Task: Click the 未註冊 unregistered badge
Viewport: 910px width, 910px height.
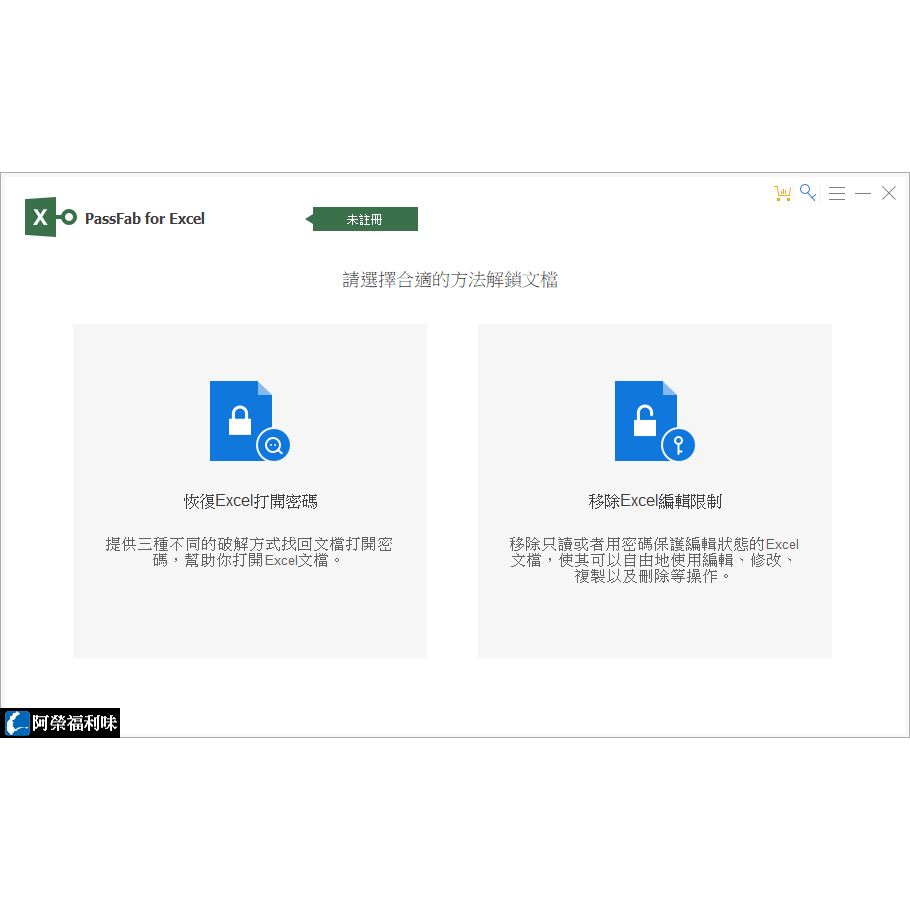Action: point(362,219)
